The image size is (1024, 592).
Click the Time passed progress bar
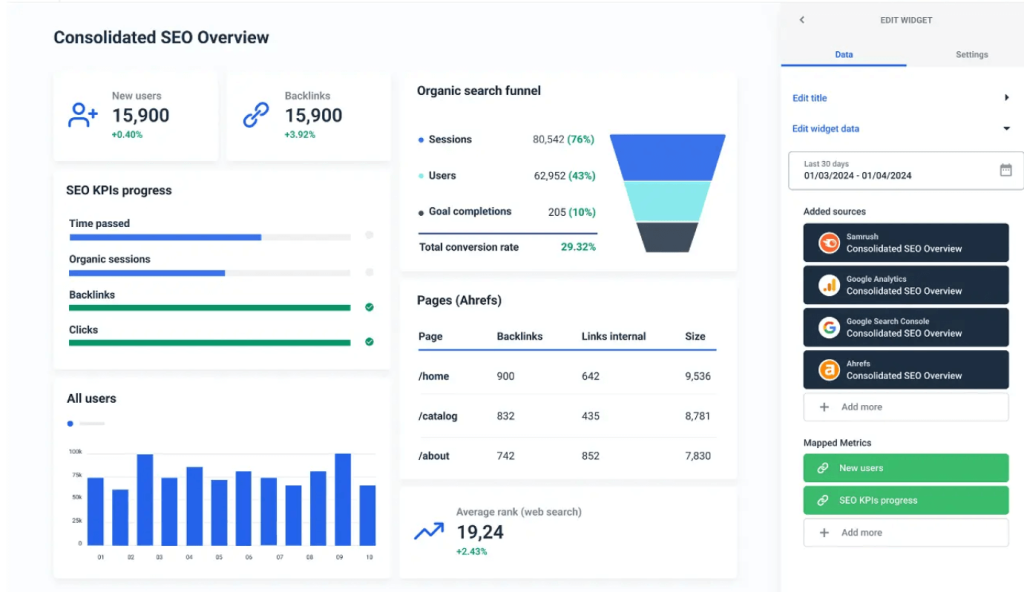coord(210,237)
